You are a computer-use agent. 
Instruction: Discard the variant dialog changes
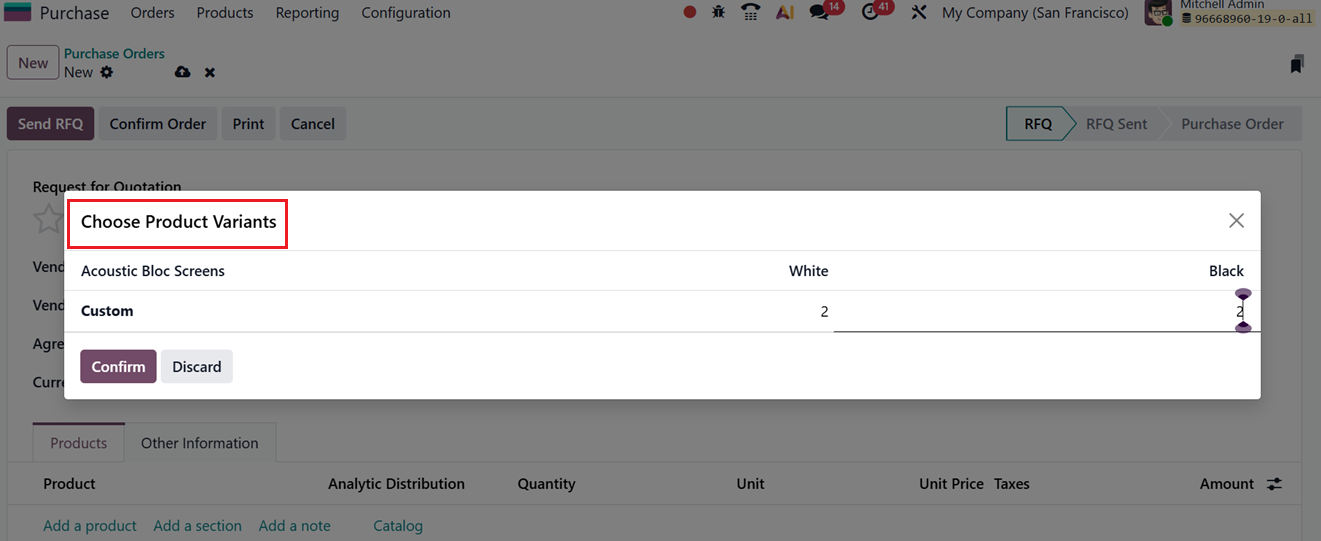(x=196, y=367)
